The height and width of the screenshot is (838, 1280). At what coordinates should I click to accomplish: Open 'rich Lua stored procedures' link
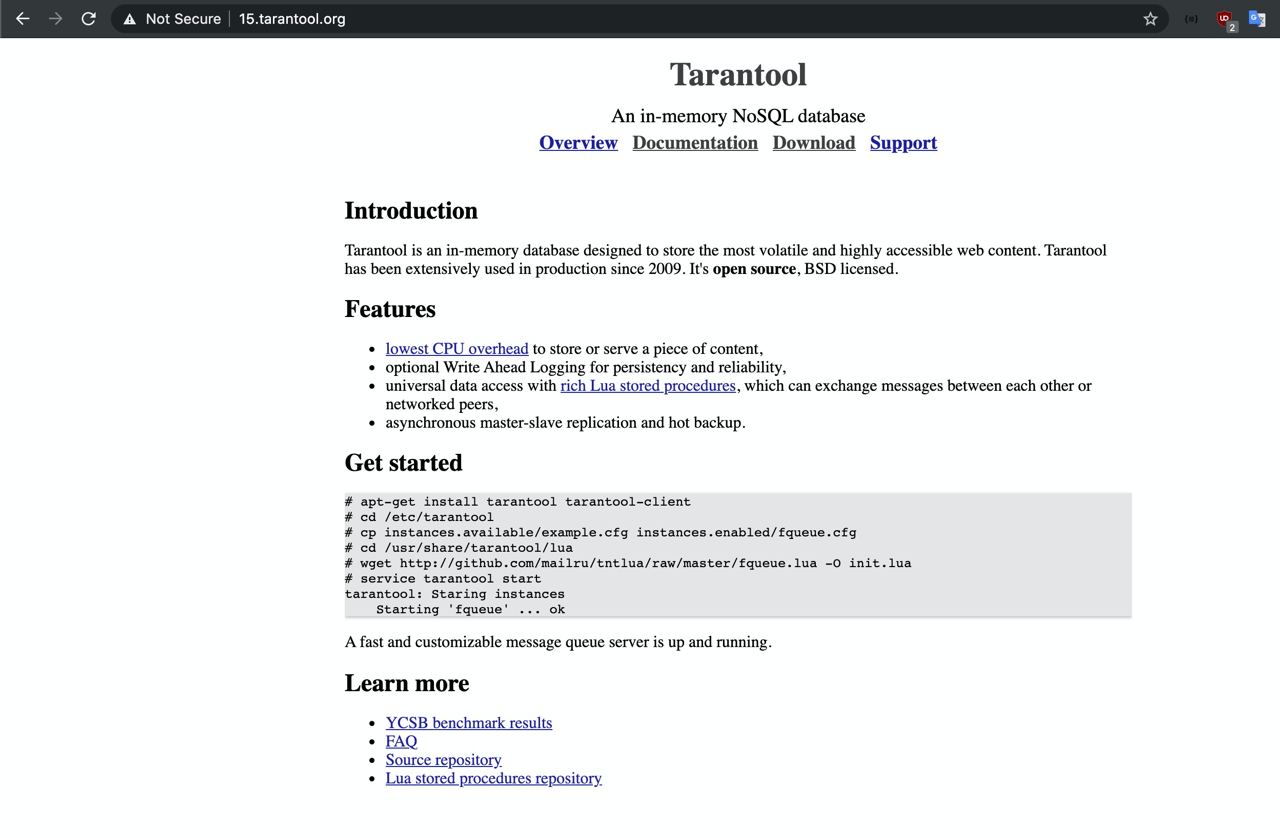click(x=648, y=386)
